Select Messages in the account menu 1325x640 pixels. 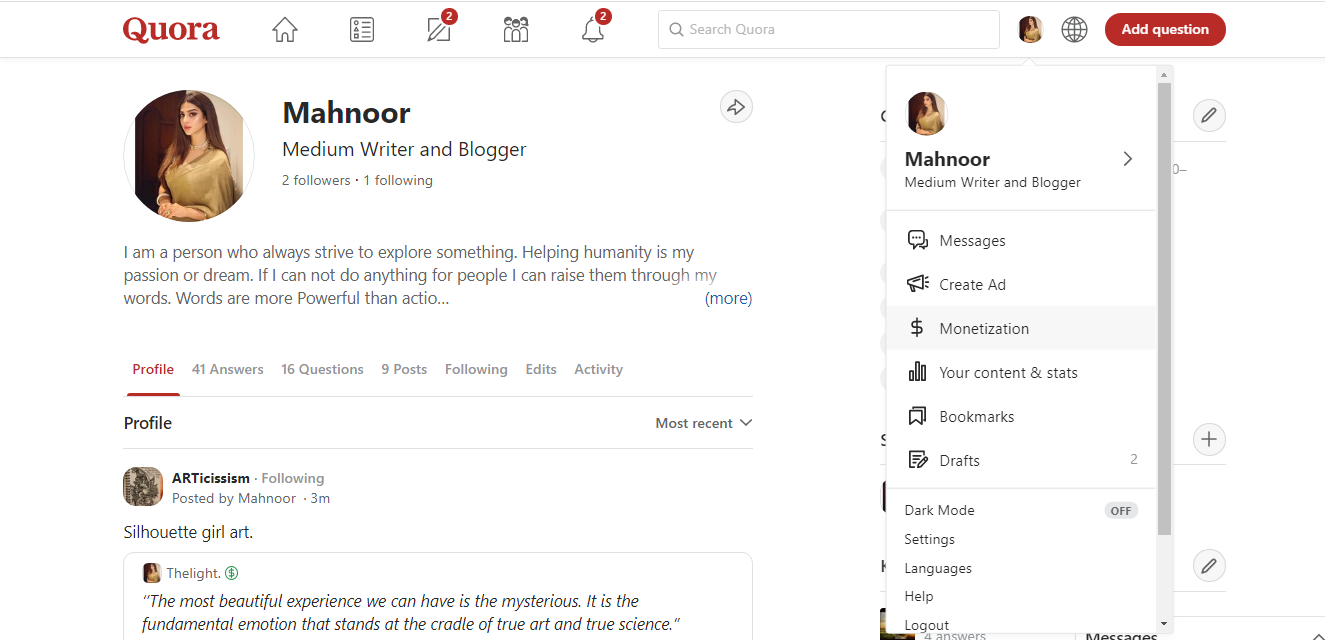[1021, 240]
